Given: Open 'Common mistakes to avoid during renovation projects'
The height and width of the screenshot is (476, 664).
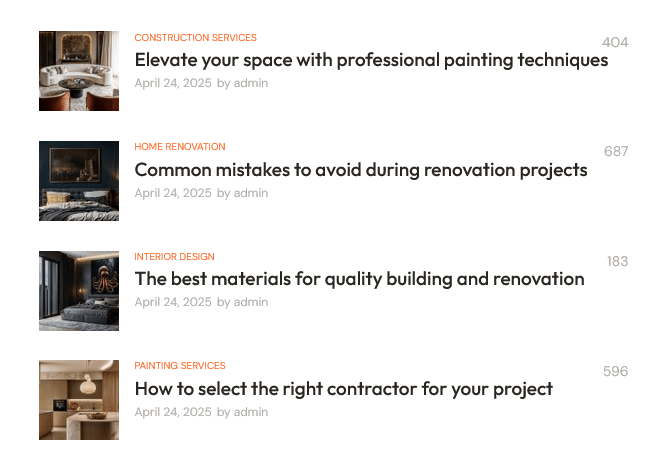Looking at the screenshot, I should [361, 170].
